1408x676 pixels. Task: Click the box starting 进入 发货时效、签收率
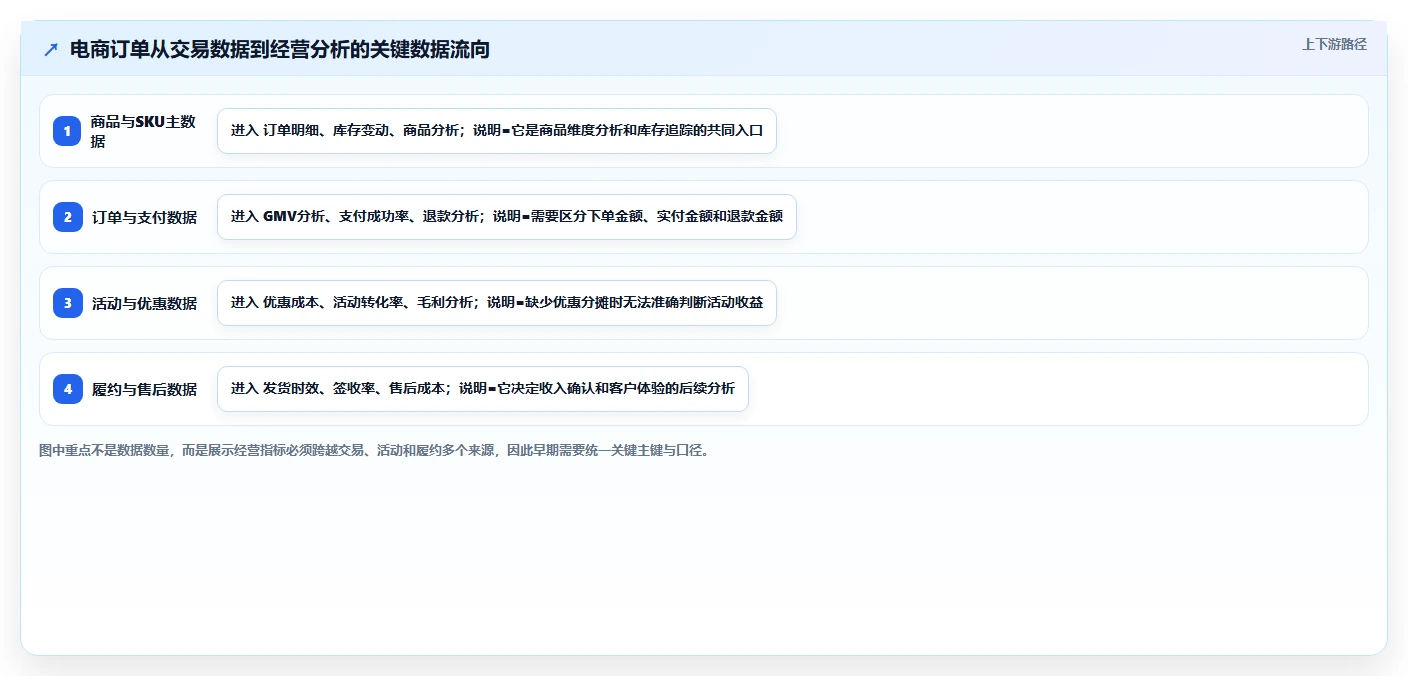[x=483, y=389]
